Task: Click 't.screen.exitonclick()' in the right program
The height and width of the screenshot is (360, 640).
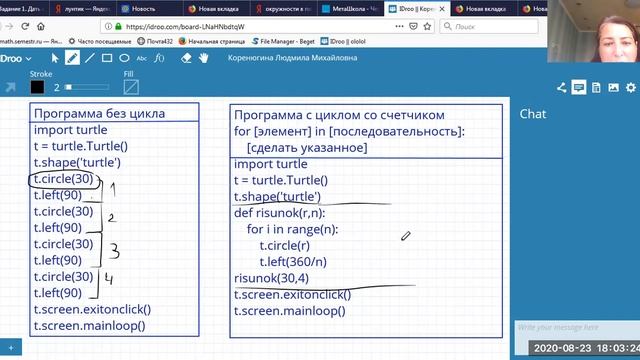Action: [292, 295]
